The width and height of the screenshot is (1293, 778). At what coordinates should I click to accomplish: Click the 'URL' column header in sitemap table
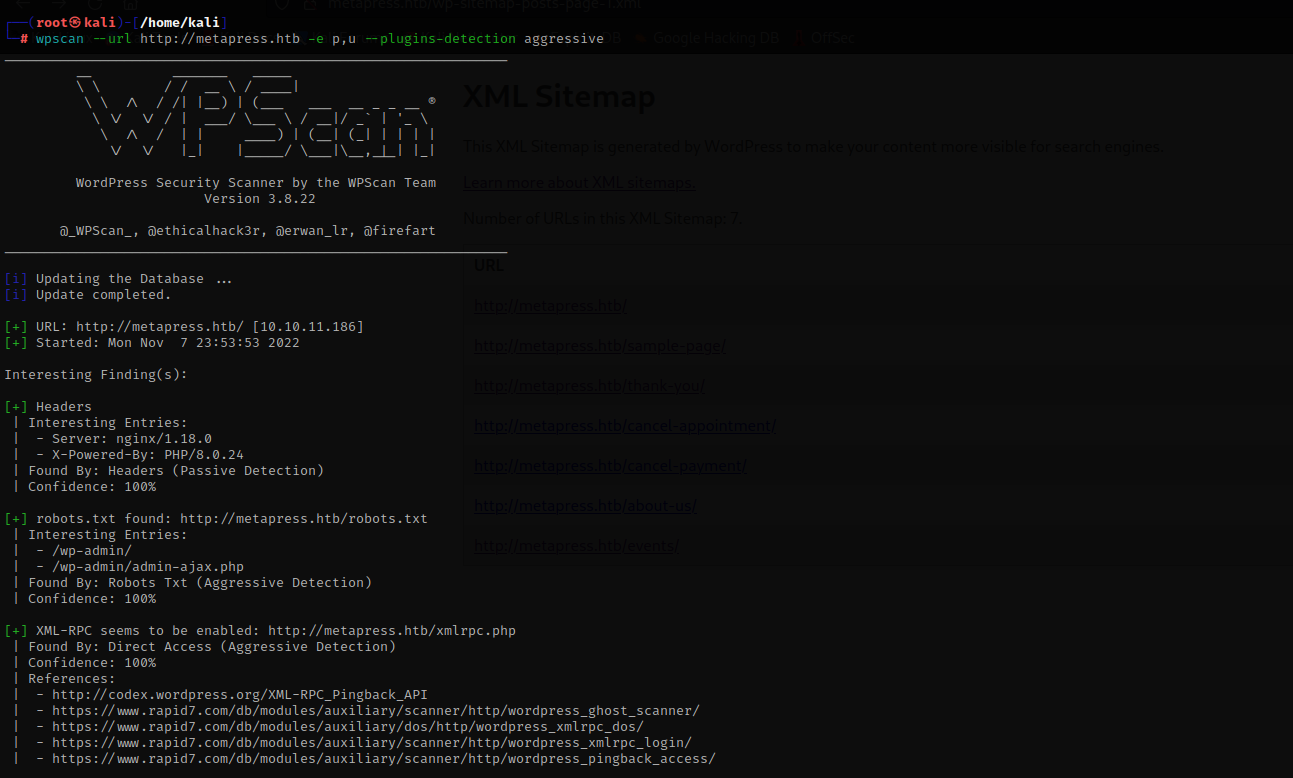[x=489, y=265]
